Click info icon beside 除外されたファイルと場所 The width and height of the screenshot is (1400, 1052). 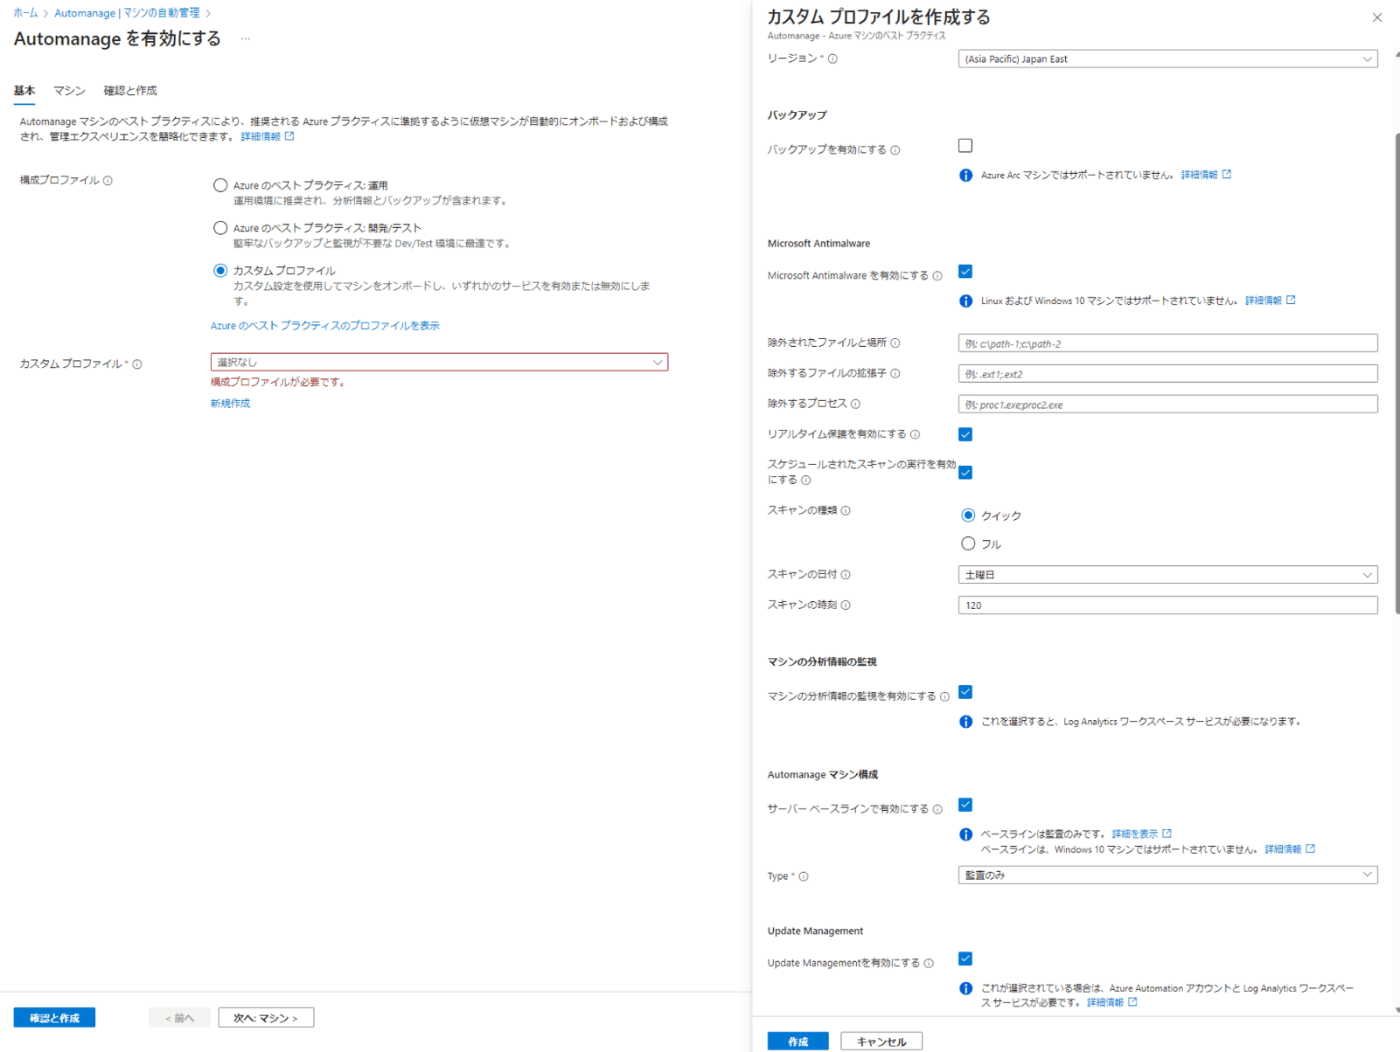(x=895, y=343)
